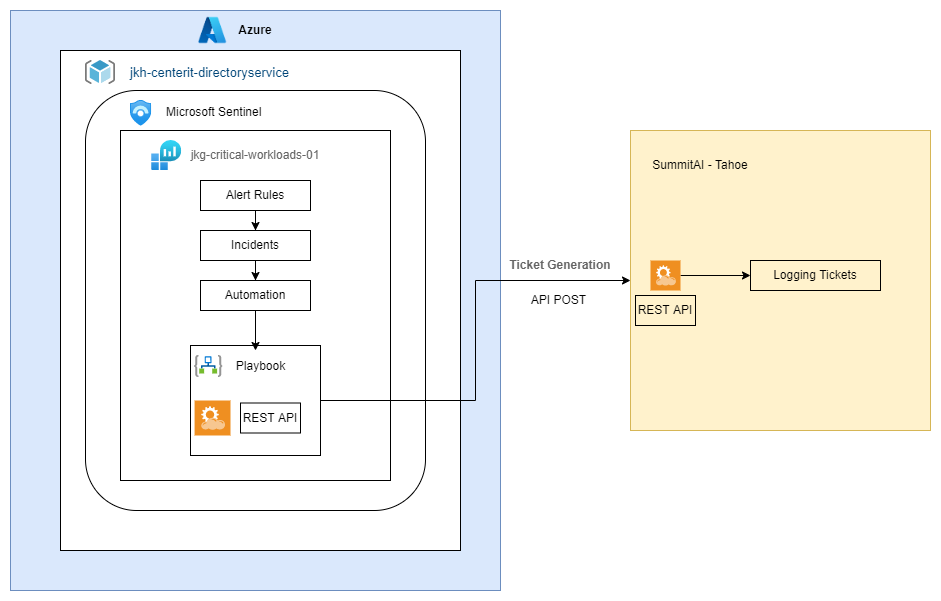Select the API POST label

(x=558, y=300)
